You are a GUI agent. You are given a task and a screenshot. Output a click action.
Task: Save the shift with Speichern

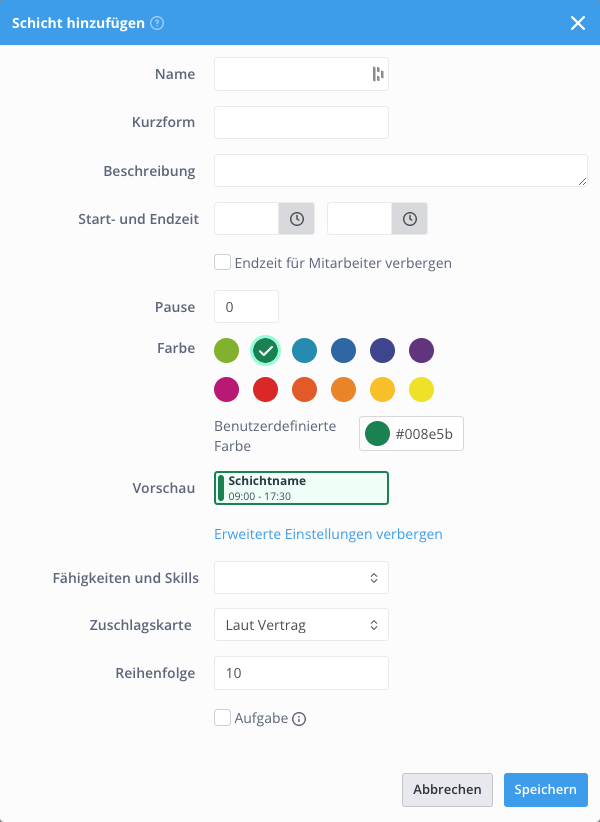[546, 789]
